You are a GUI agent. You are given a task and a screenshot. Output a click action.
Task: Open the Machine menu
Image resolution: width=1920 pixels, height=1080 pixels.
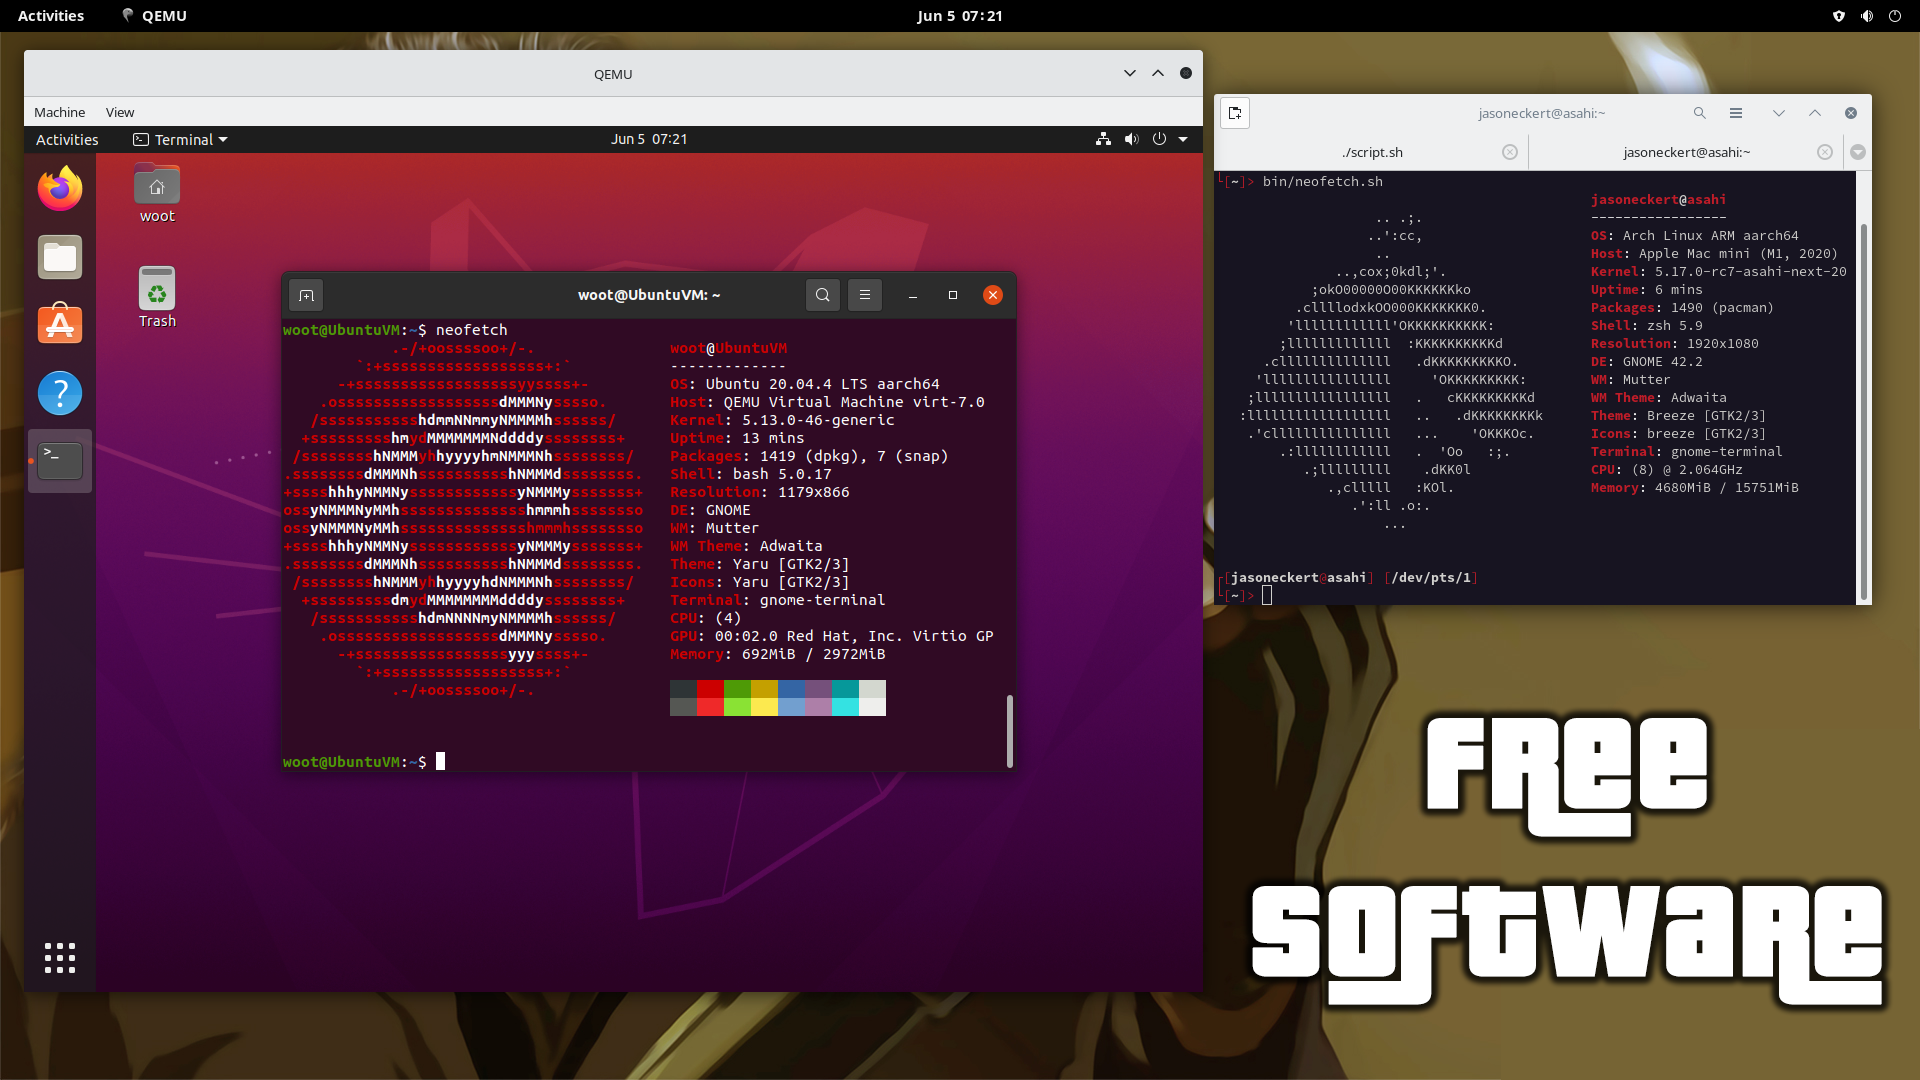[59, 112]
